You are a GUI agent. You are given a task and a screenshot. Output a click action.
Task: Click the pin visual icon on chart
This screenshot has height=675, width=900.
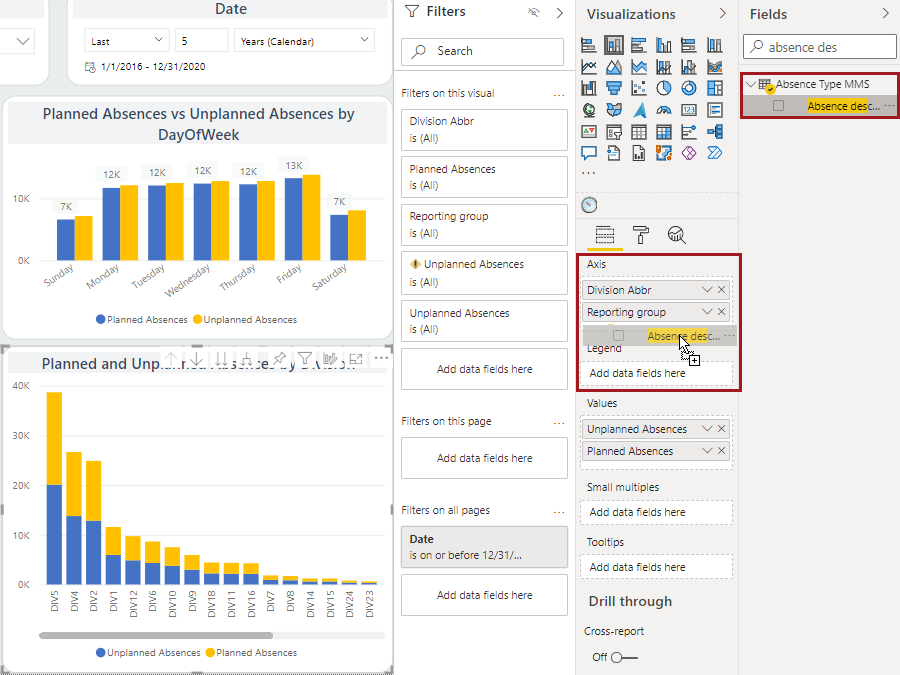[280, 360]
